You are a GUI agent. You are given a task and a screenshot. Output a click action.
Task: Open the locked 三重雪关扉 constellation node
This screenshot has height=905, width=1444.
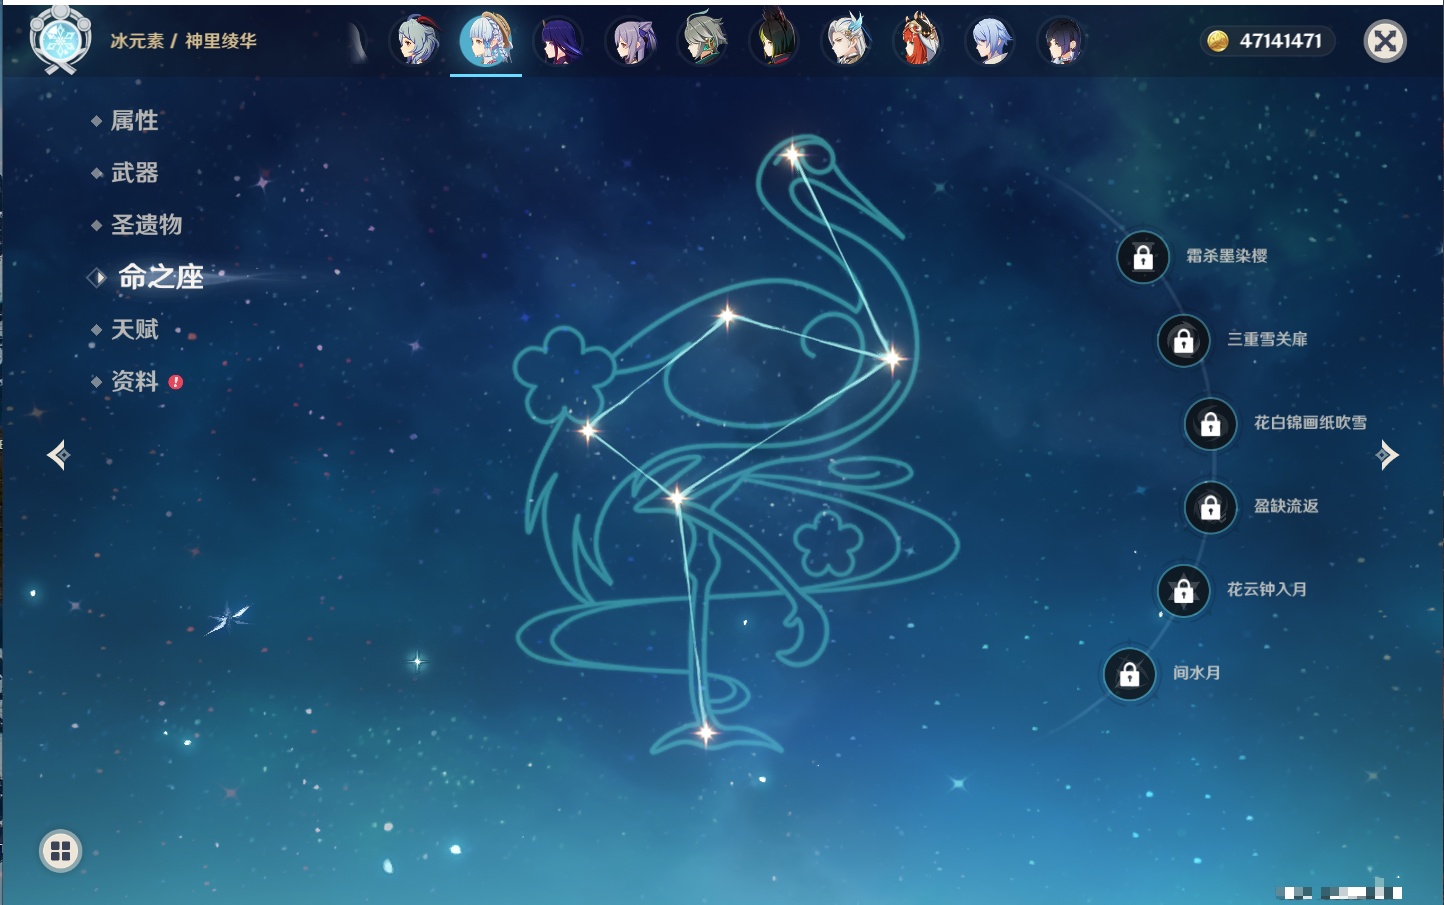pos(1184,340)
